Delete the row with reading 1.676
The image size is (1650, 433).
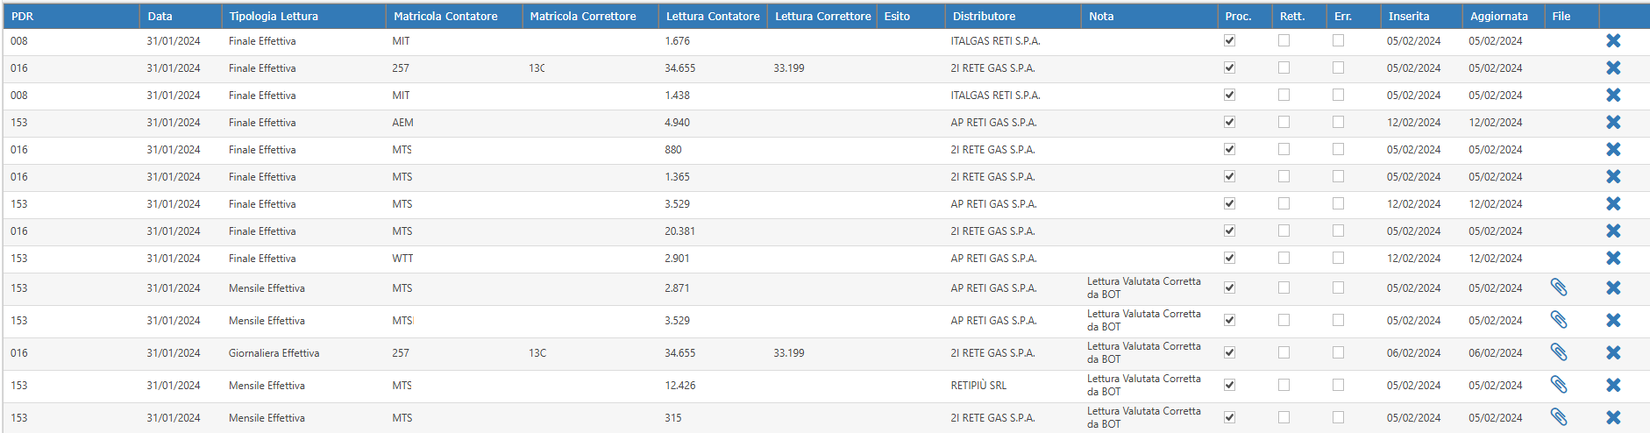1613,41
